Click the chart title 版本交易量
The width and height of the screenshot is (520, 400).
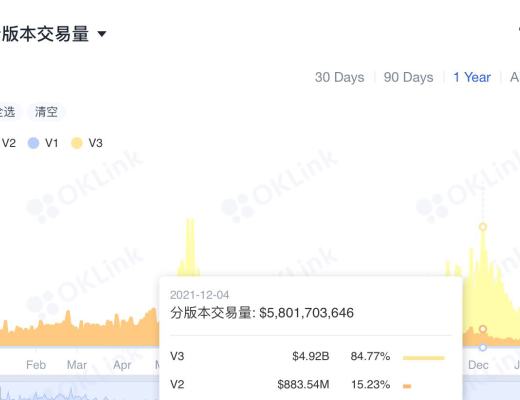[x=45, y=34]
